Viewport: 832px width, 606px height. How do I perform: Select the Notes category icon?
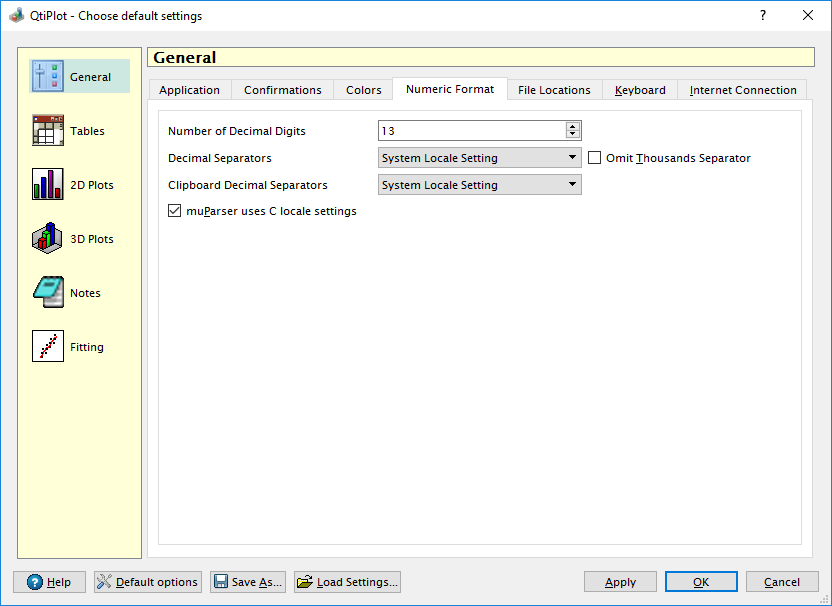[48, 293]
